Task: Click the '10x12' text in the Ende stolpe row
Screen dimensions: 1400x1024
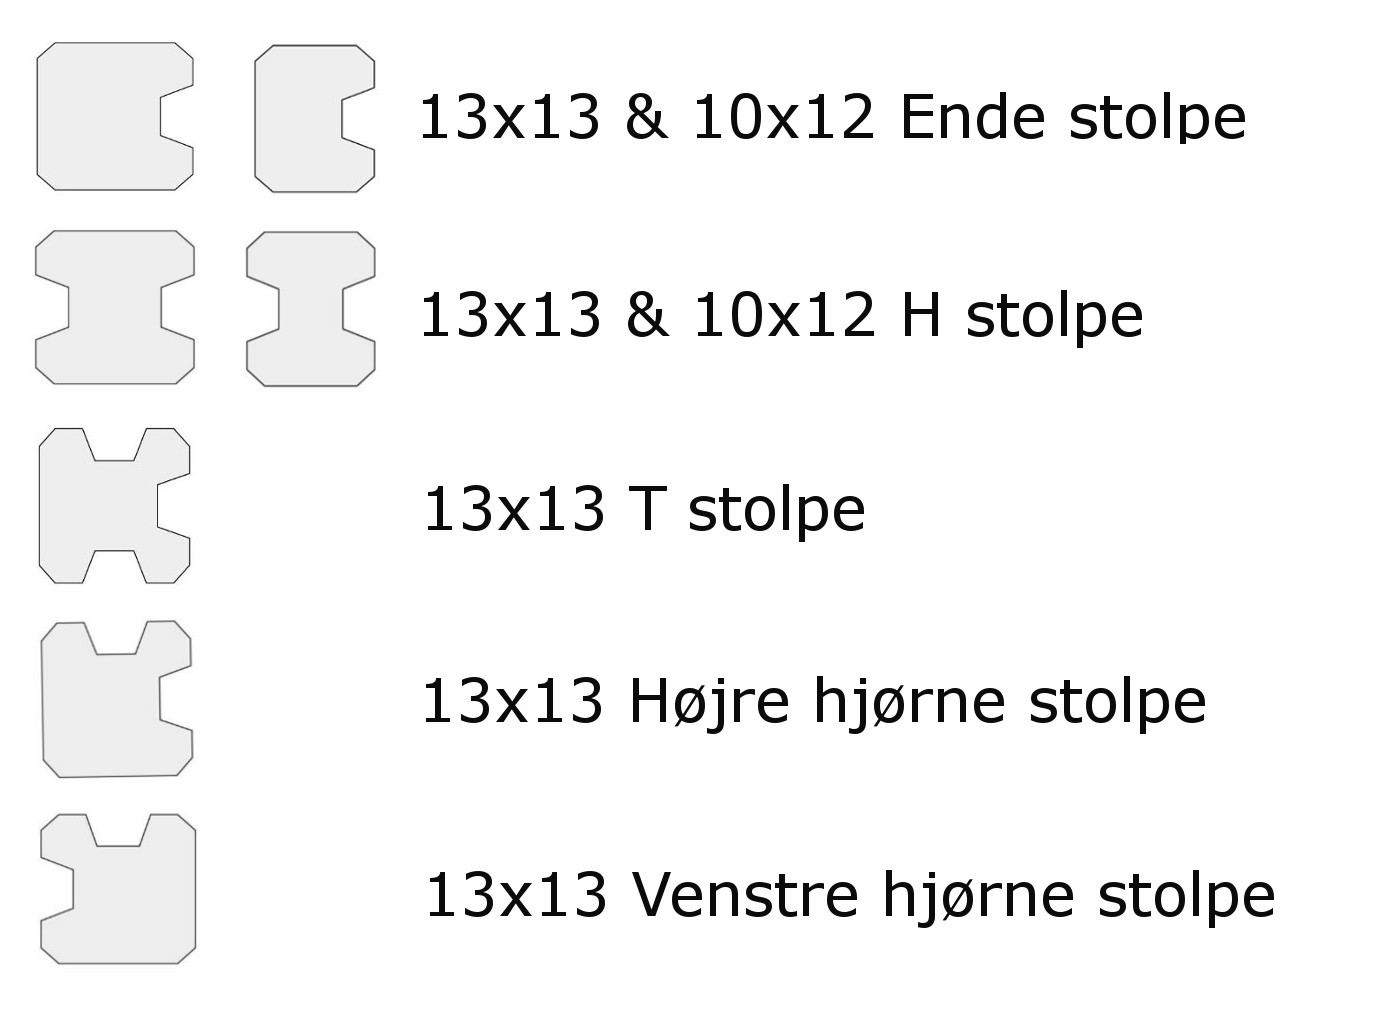Action: tap(783, 117)
